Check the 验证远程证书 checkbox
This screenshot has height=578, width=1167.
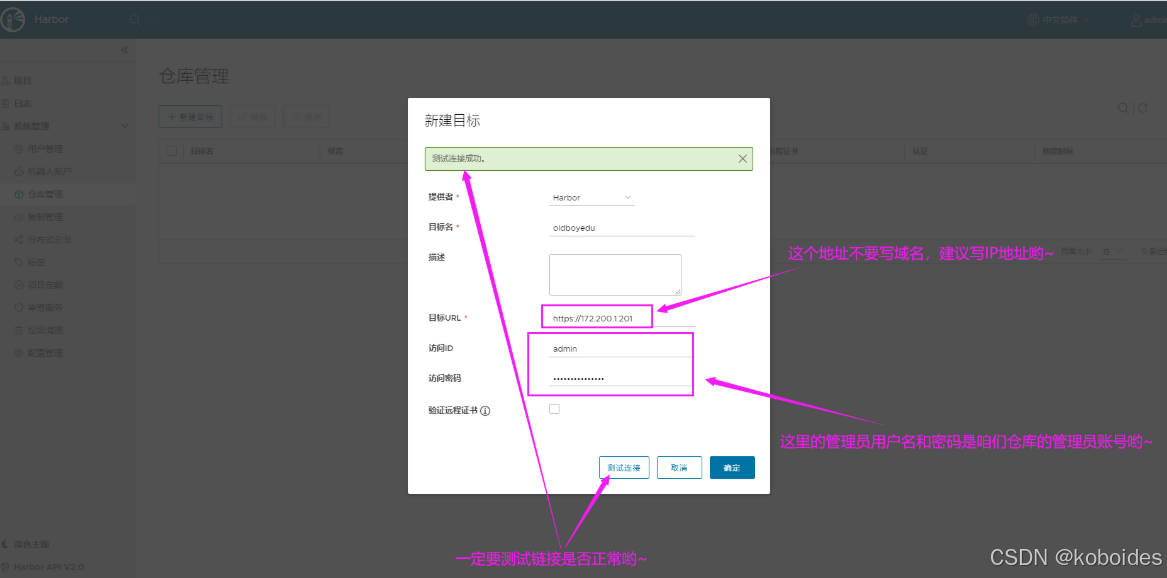[x=554, y=409]
